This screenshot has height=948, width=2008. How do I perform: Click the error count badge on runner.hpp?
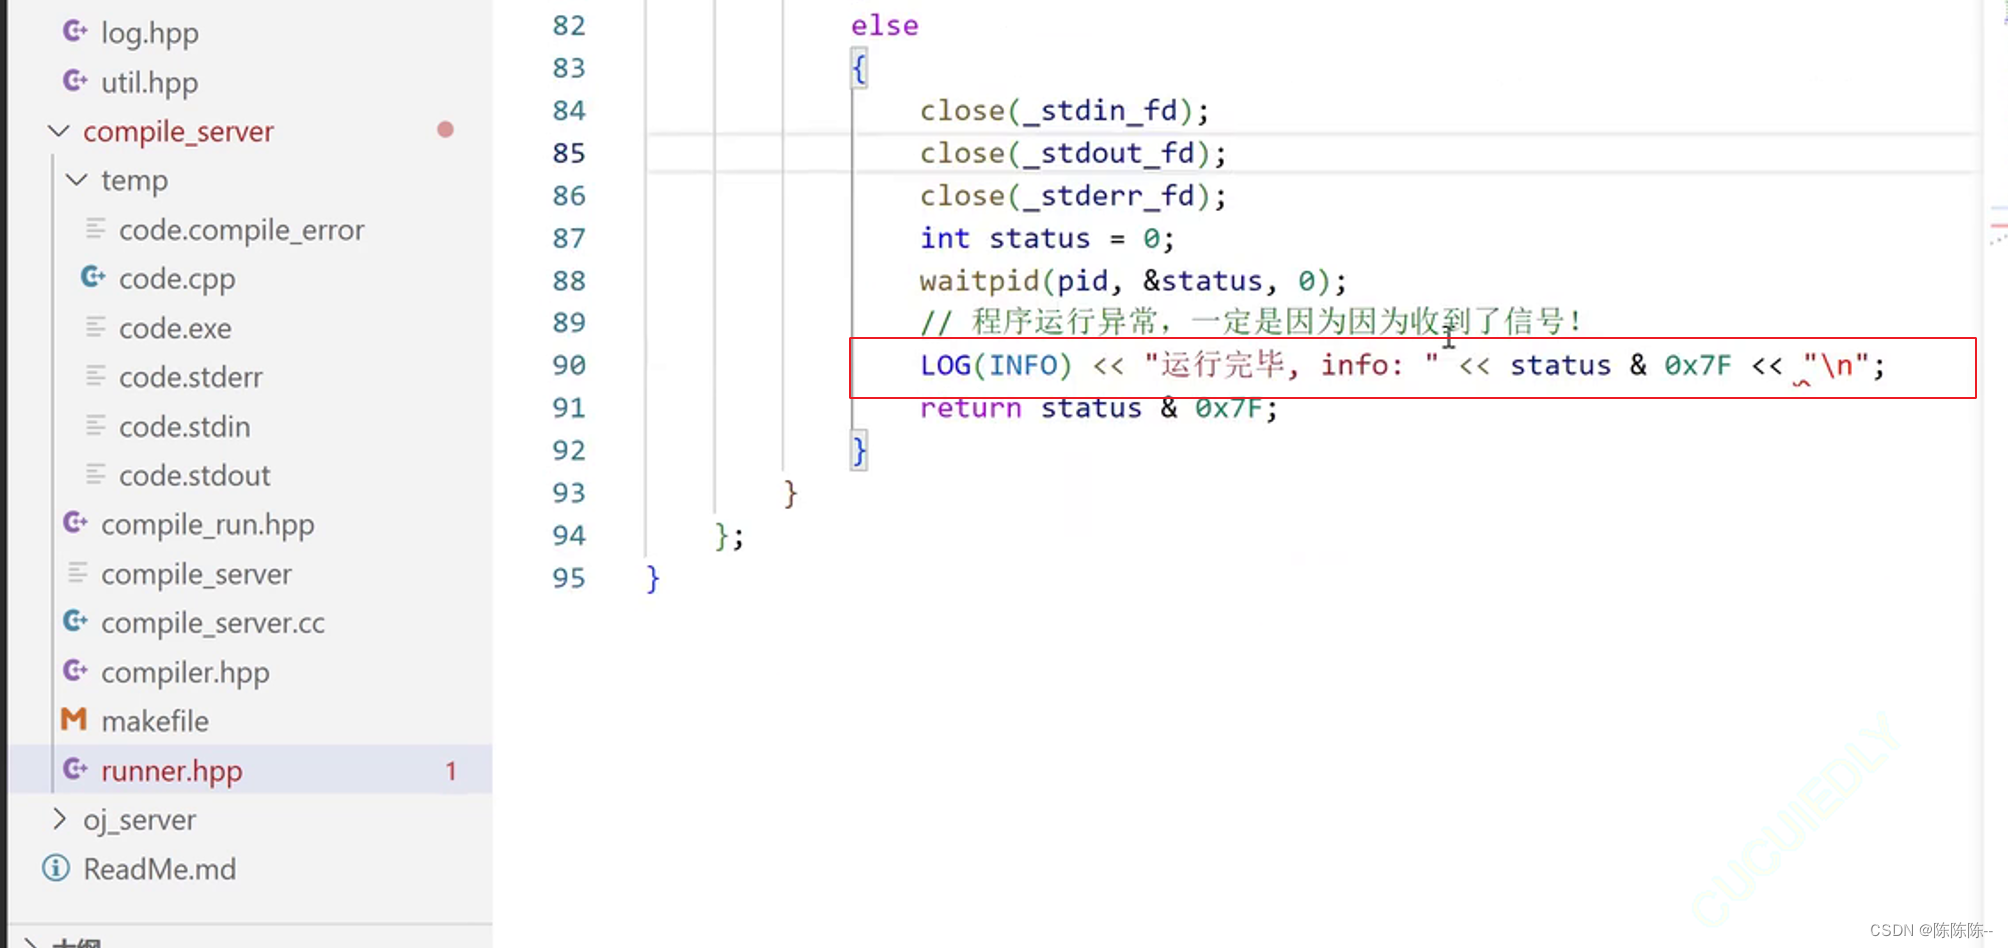pyautogui.click(x=451, y=770)
